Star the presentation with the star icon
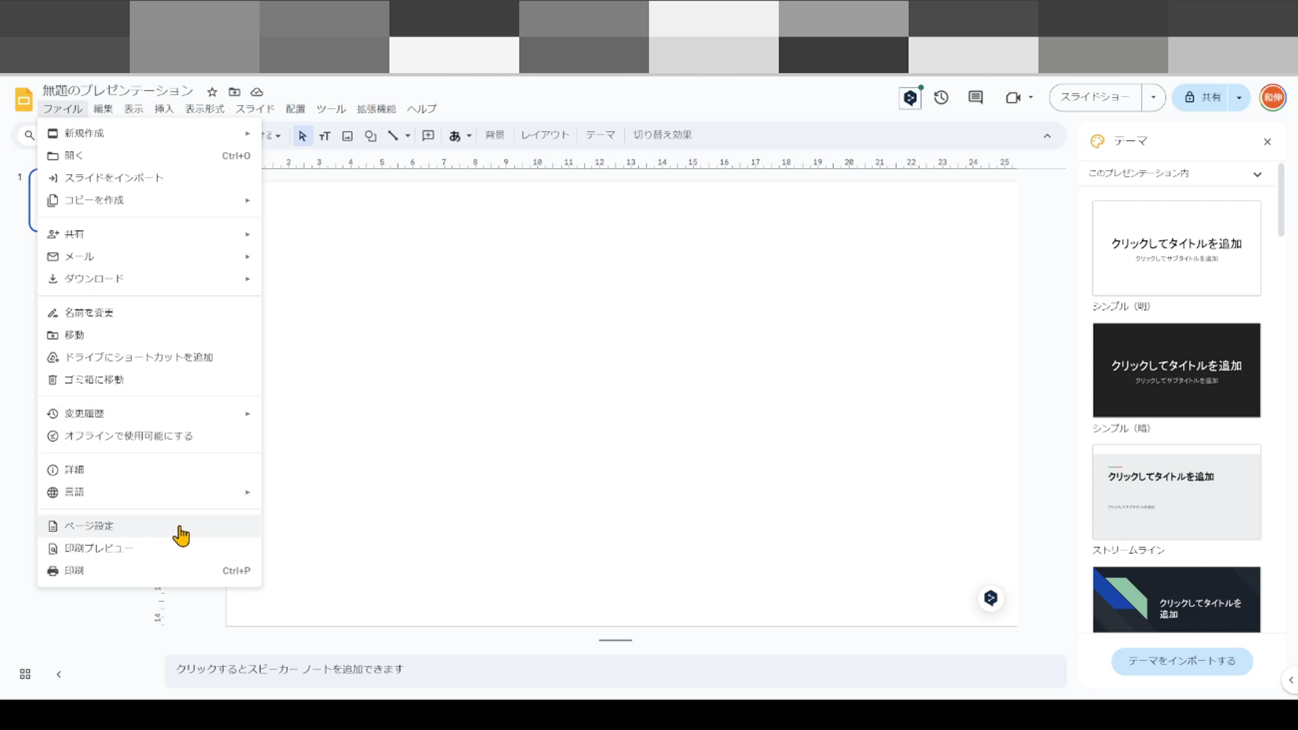This screenshot has height=730, width=1298. tap(212, 92)
